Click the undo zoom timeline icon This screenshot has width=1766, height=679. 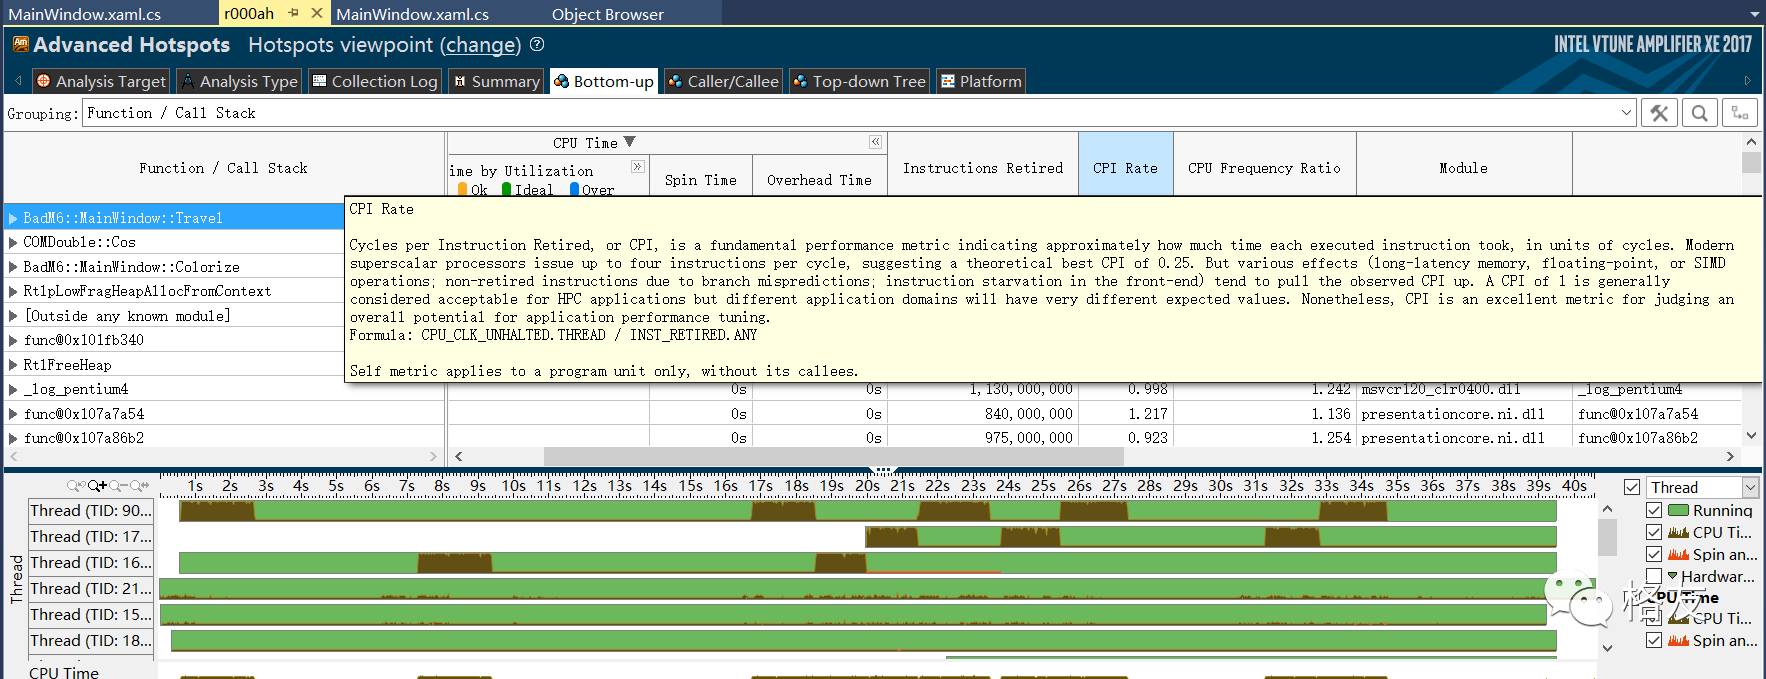pyautogui.click(x=75, y=486)
